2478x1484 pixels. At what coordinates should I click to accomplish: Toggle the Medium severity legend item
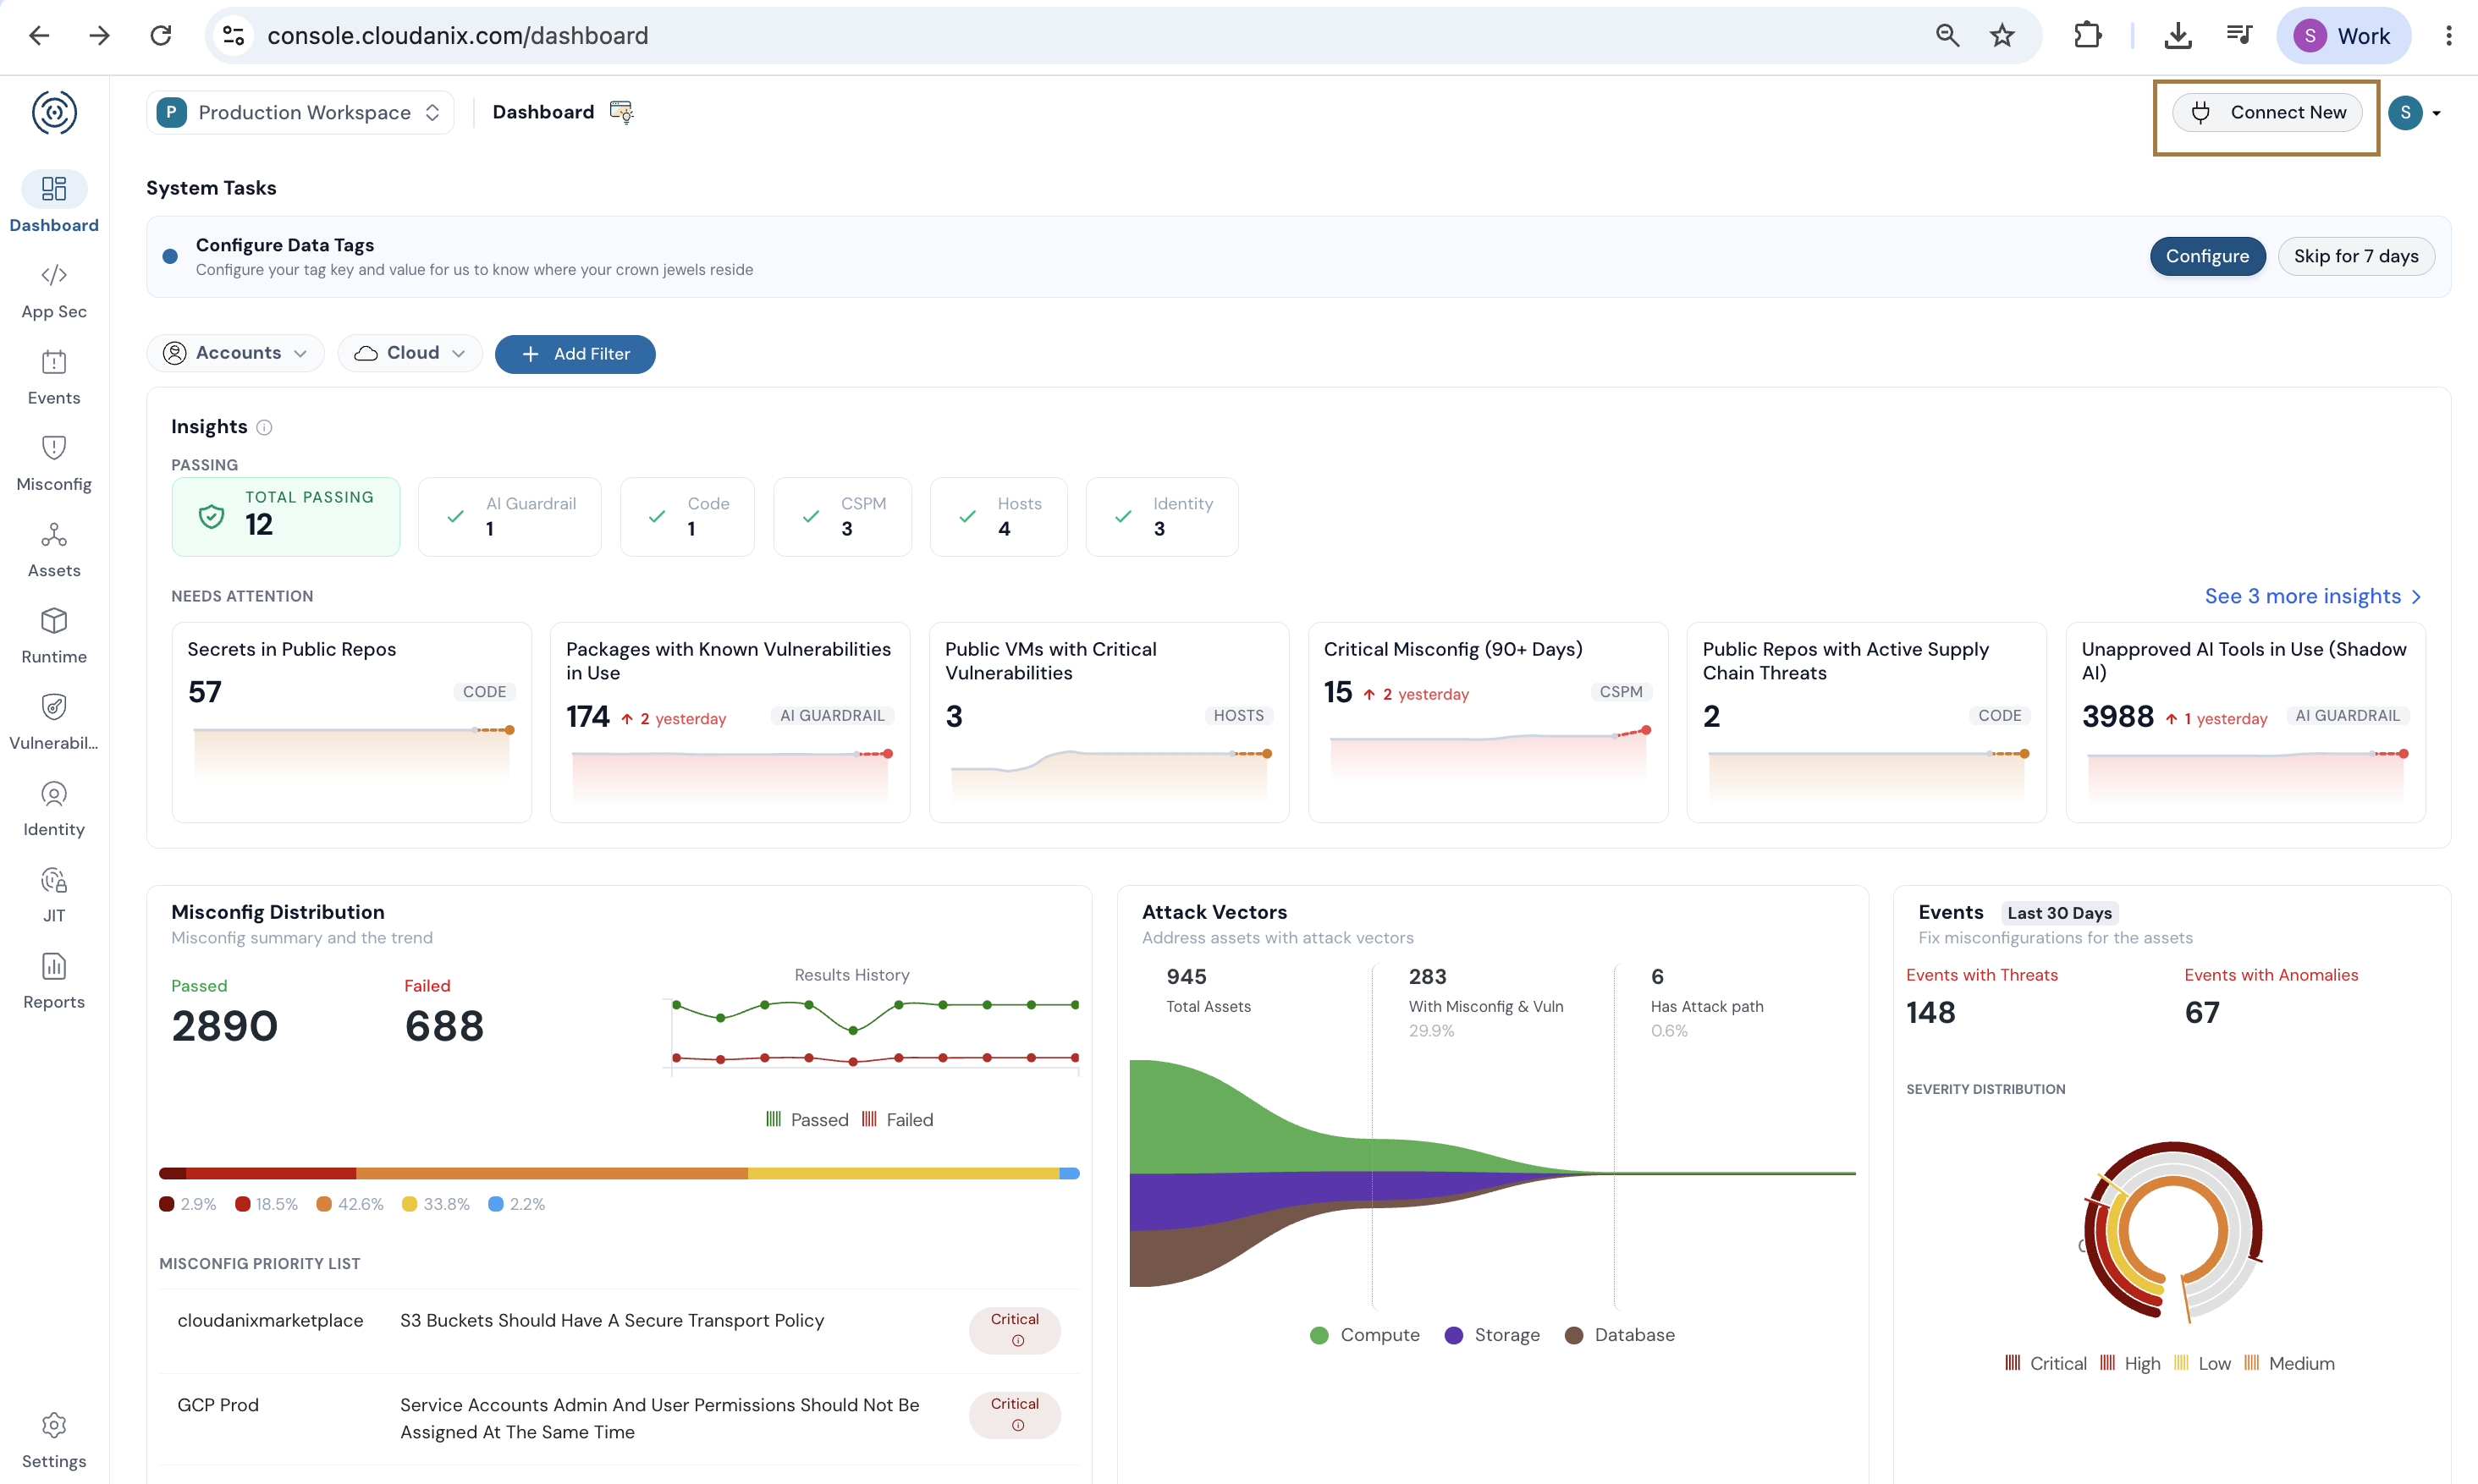pyautogui.click(x=2289, y=1363)
